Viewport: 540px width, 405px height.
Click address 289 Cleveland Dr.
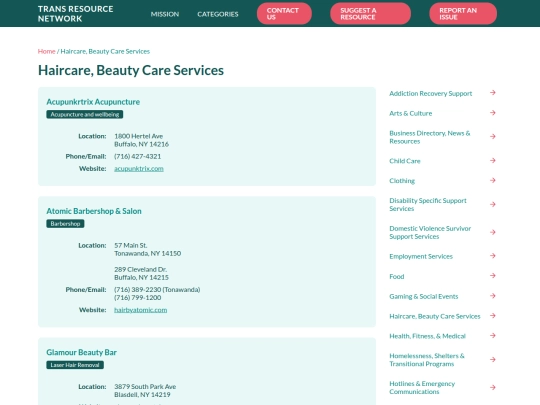[140, 269]
